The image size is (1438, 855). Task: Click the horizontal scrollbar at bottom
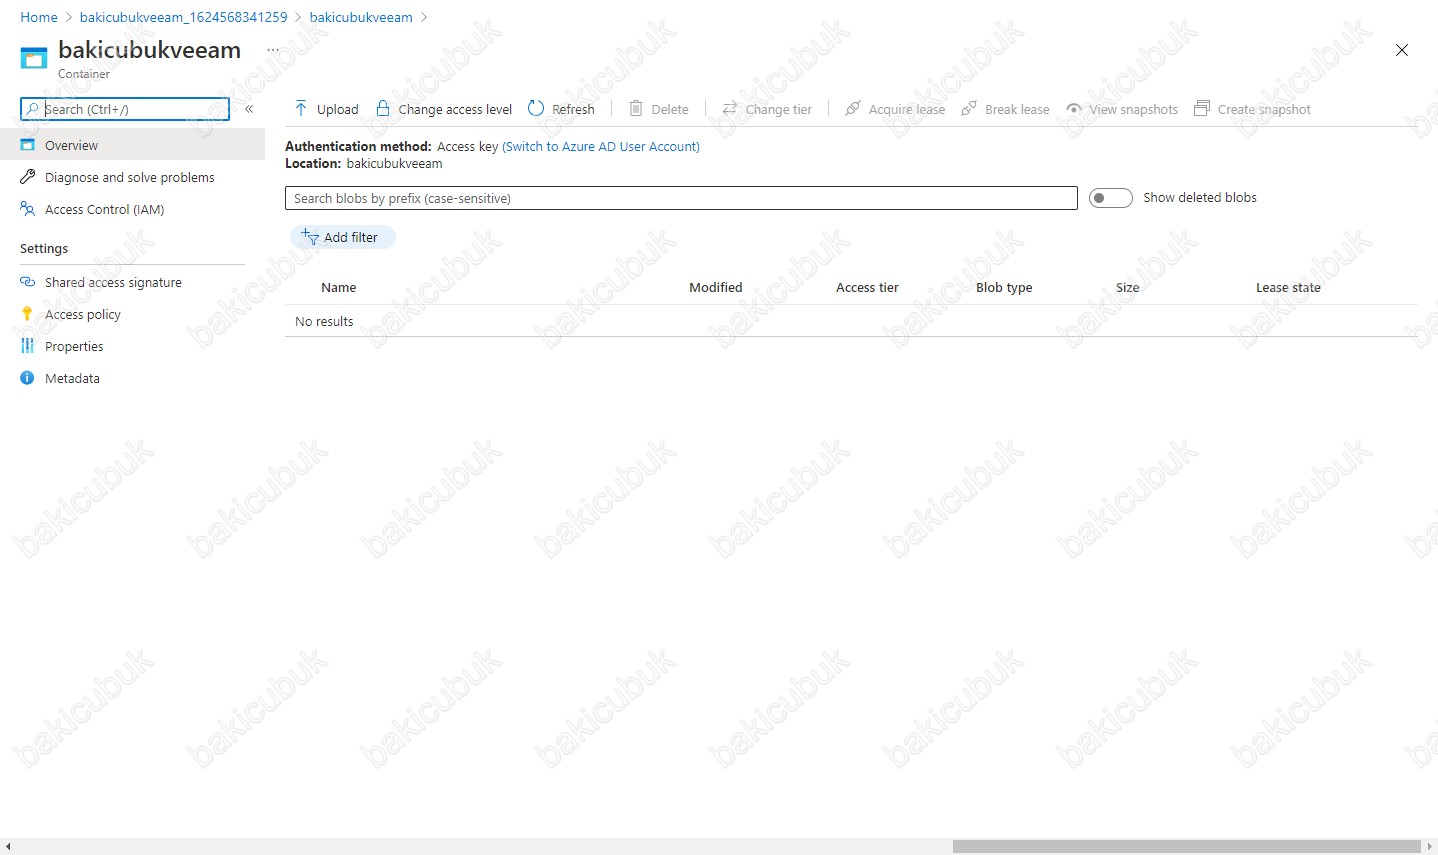tap(1186, 847)
